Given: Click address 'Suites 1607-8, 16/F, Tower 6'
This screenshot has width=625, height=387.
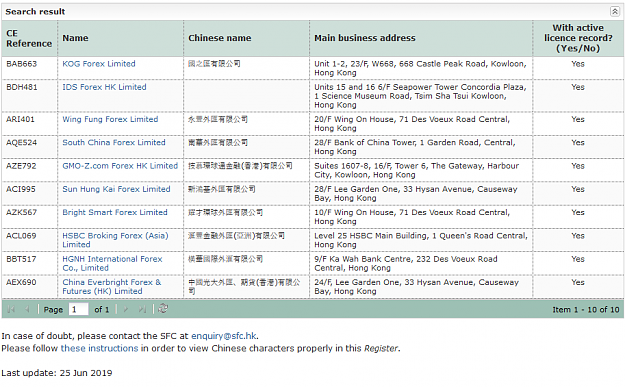Looking at the screenshot, I should point(417,170).
